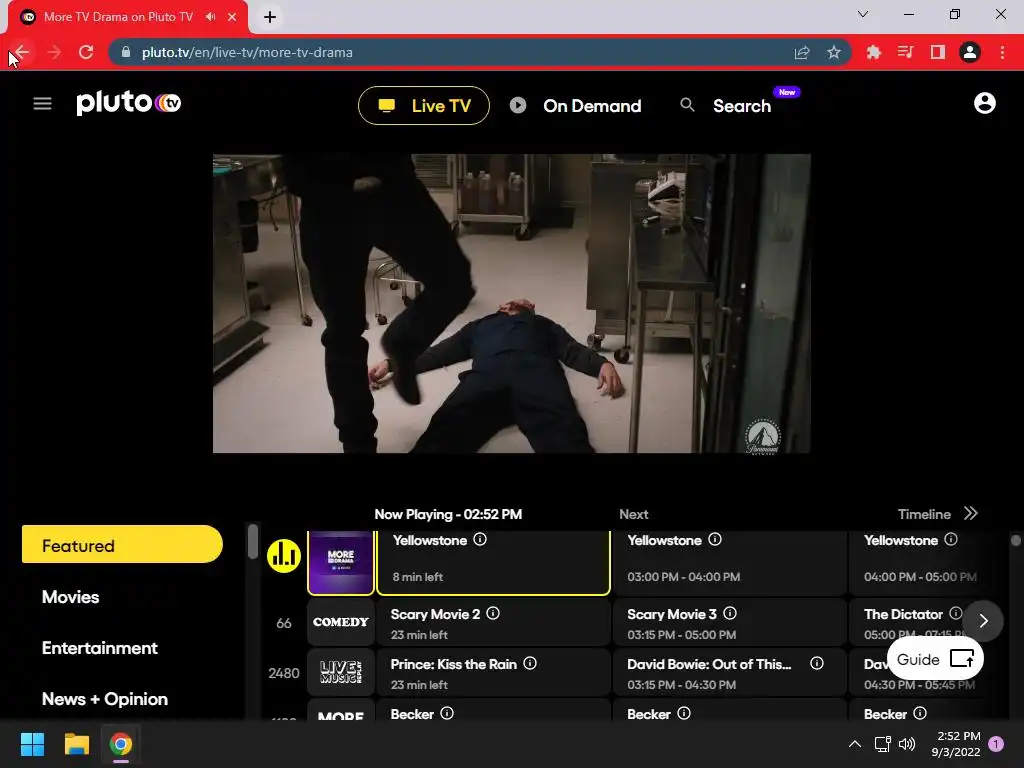Click the address bar URL

point(247,52)
